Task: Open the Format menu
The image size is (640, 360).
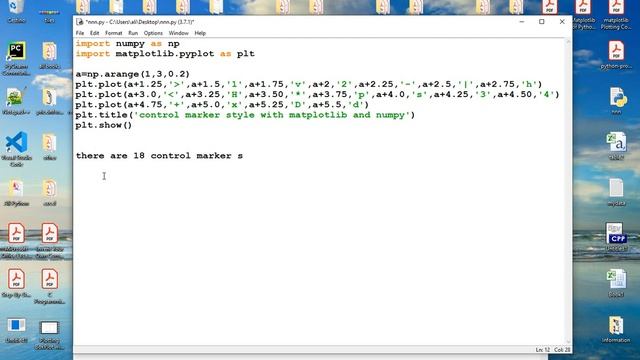Action: click(x=113, y=33)
